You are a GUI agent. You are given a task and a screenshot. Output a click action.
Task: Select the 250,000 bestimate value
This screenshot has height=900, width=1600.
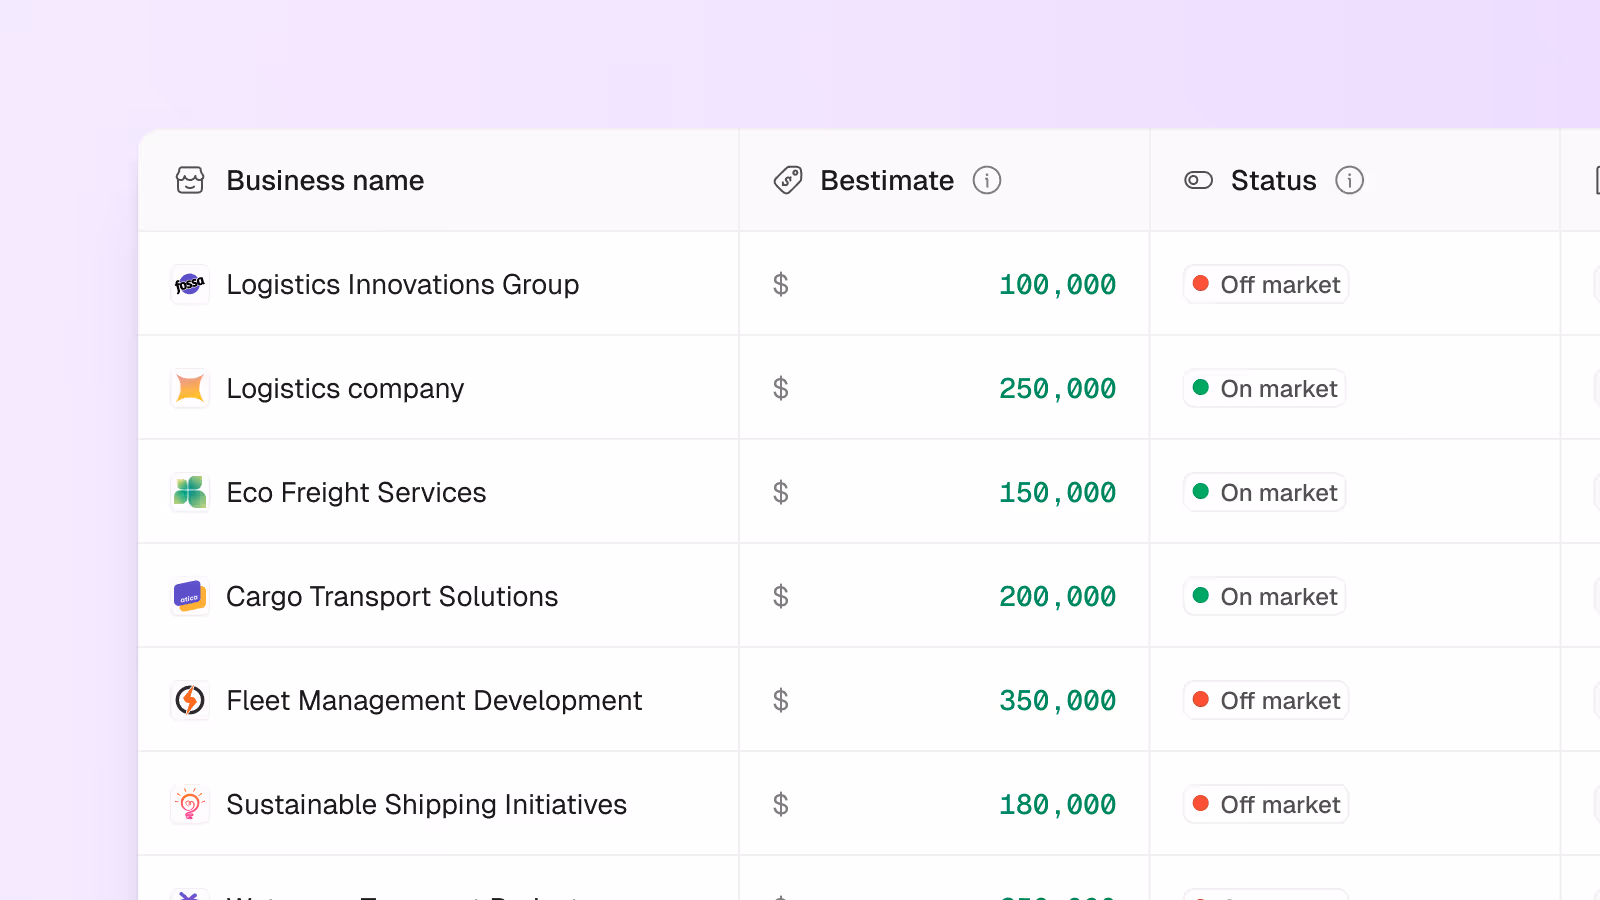[1058, 388]
